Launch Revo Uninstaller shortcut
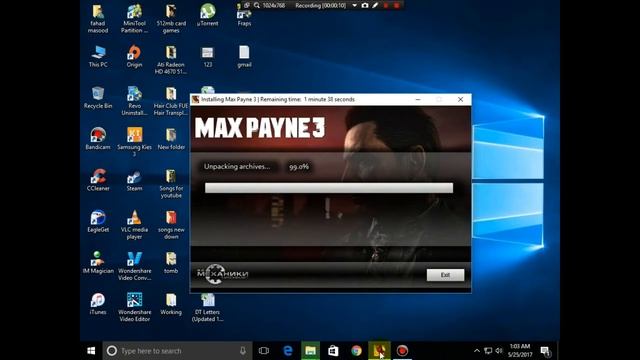The height and width of the screenshot is (360, 640). (x=134, y=101)
